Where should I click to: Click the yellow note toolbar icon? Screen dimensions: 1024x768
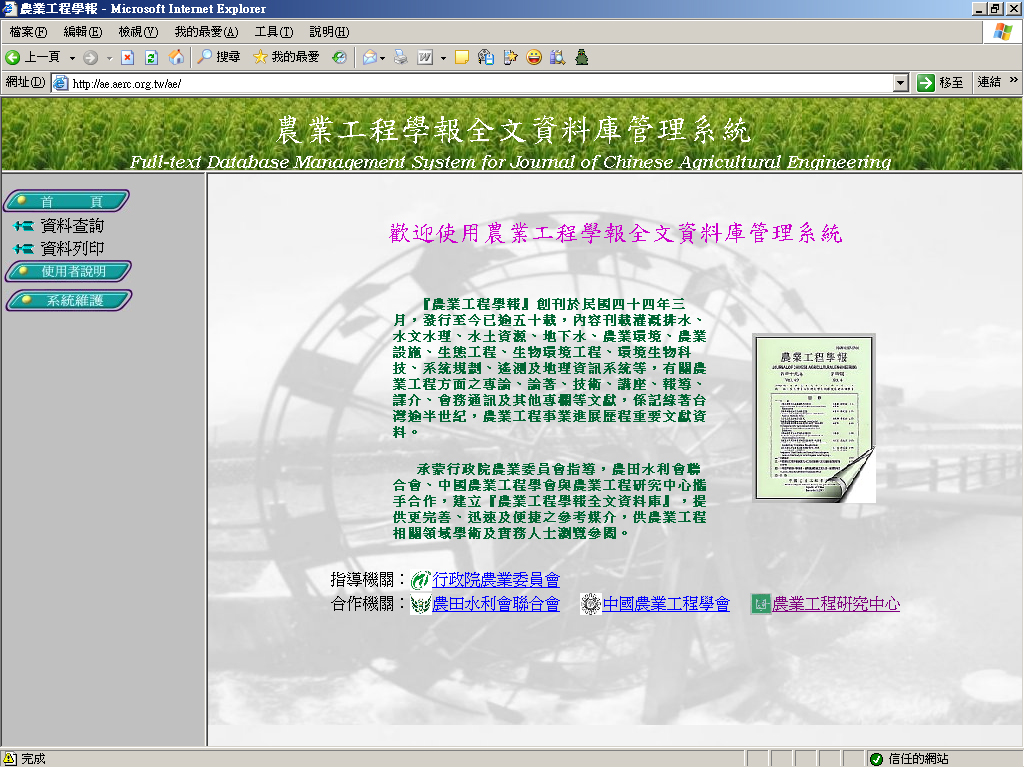click(x=462, y=57)
